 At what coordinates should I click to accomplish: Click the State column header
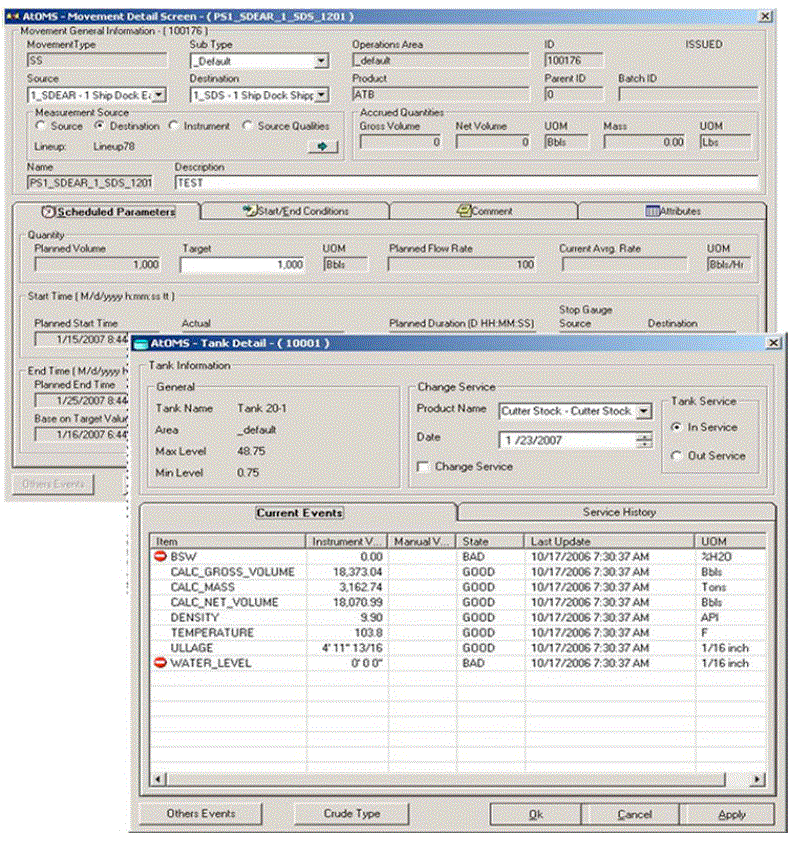(x=490, y=541)
